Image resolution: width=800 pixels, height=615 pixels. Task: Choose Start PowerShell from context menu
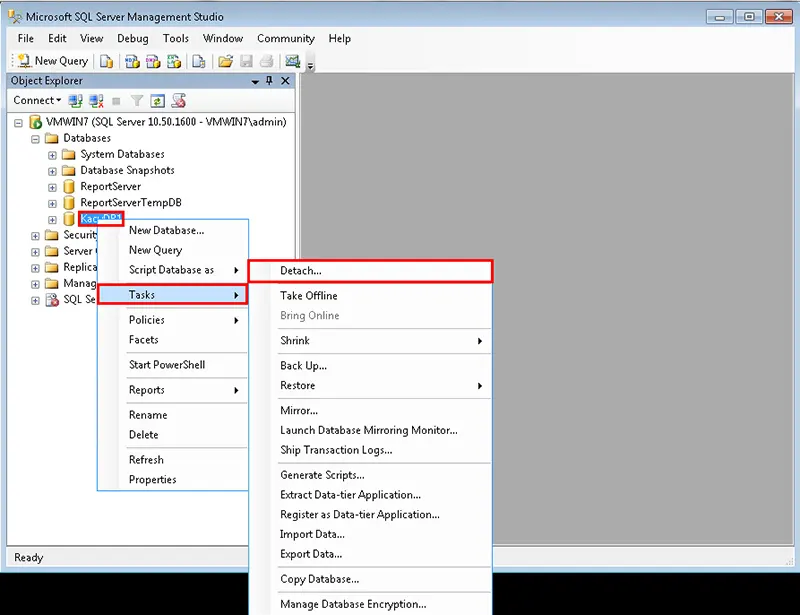pyautogui.click(x=172, y=365)
